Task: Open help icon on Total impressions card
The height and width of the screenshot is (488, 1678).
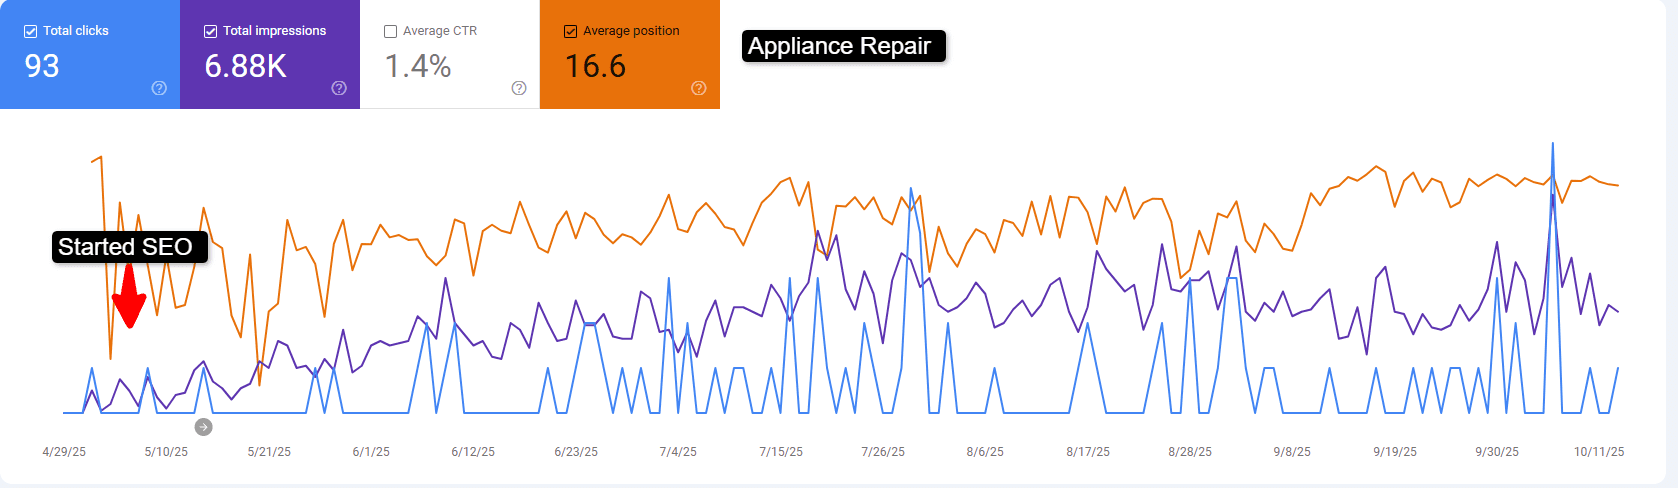Action: 339,88
